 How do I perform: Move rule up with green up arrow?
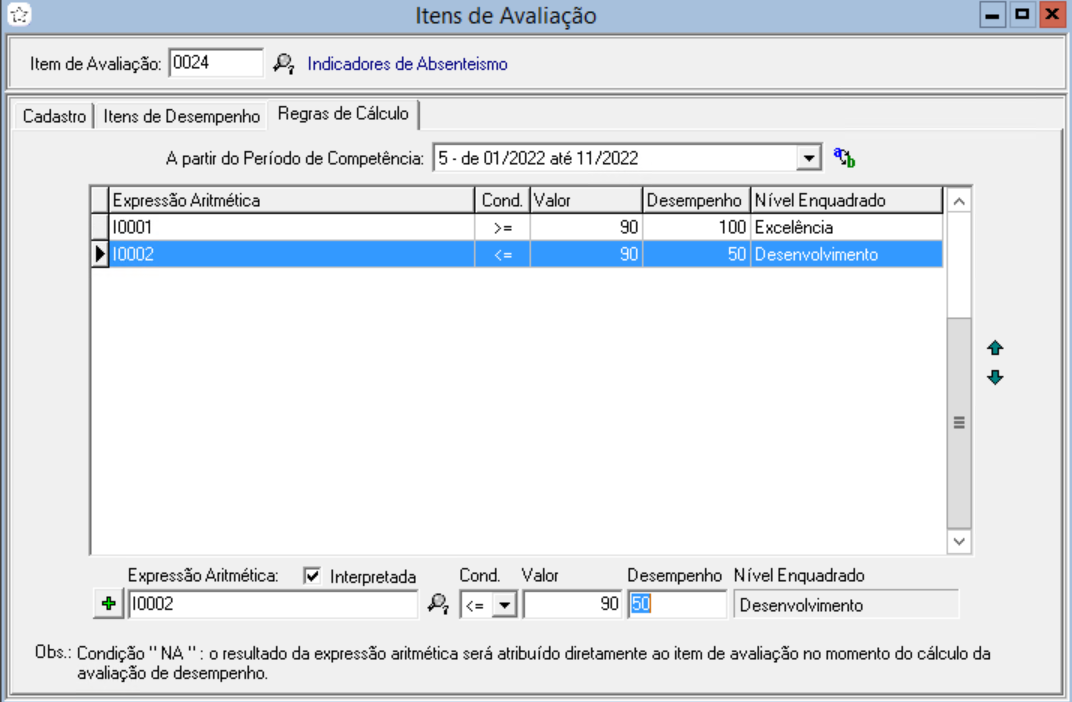click(x=995, y=349)
